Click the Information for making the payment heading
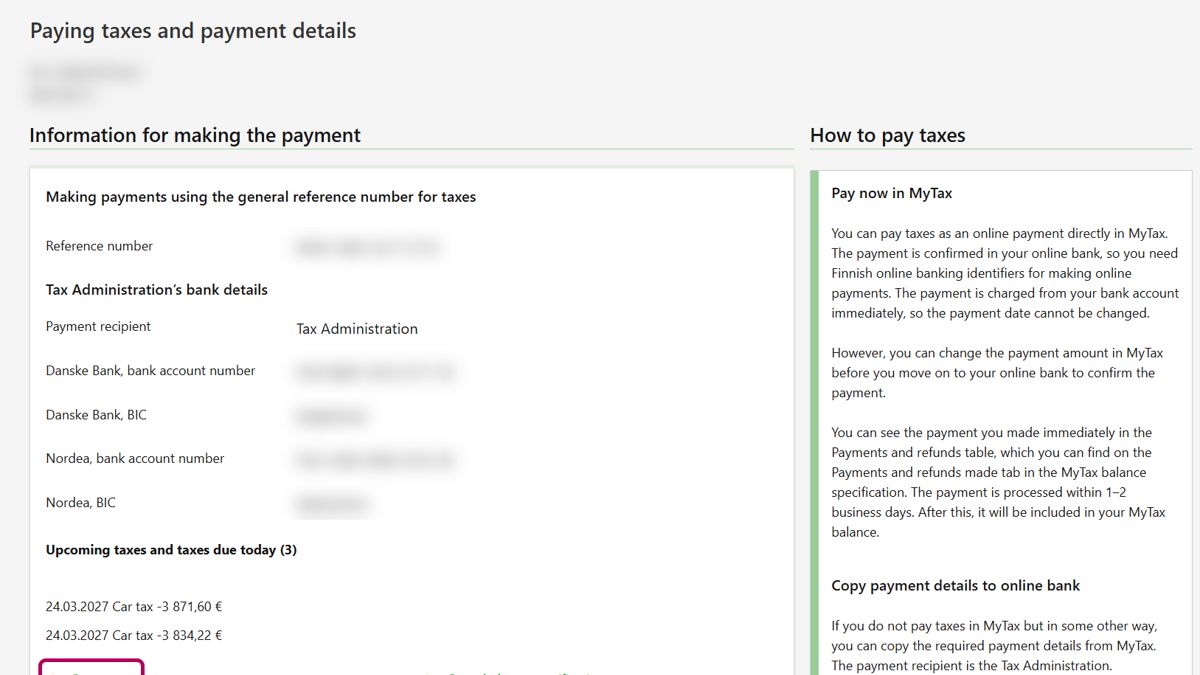1200x675 pixels. pyautogui.click(x=195, y=135)
